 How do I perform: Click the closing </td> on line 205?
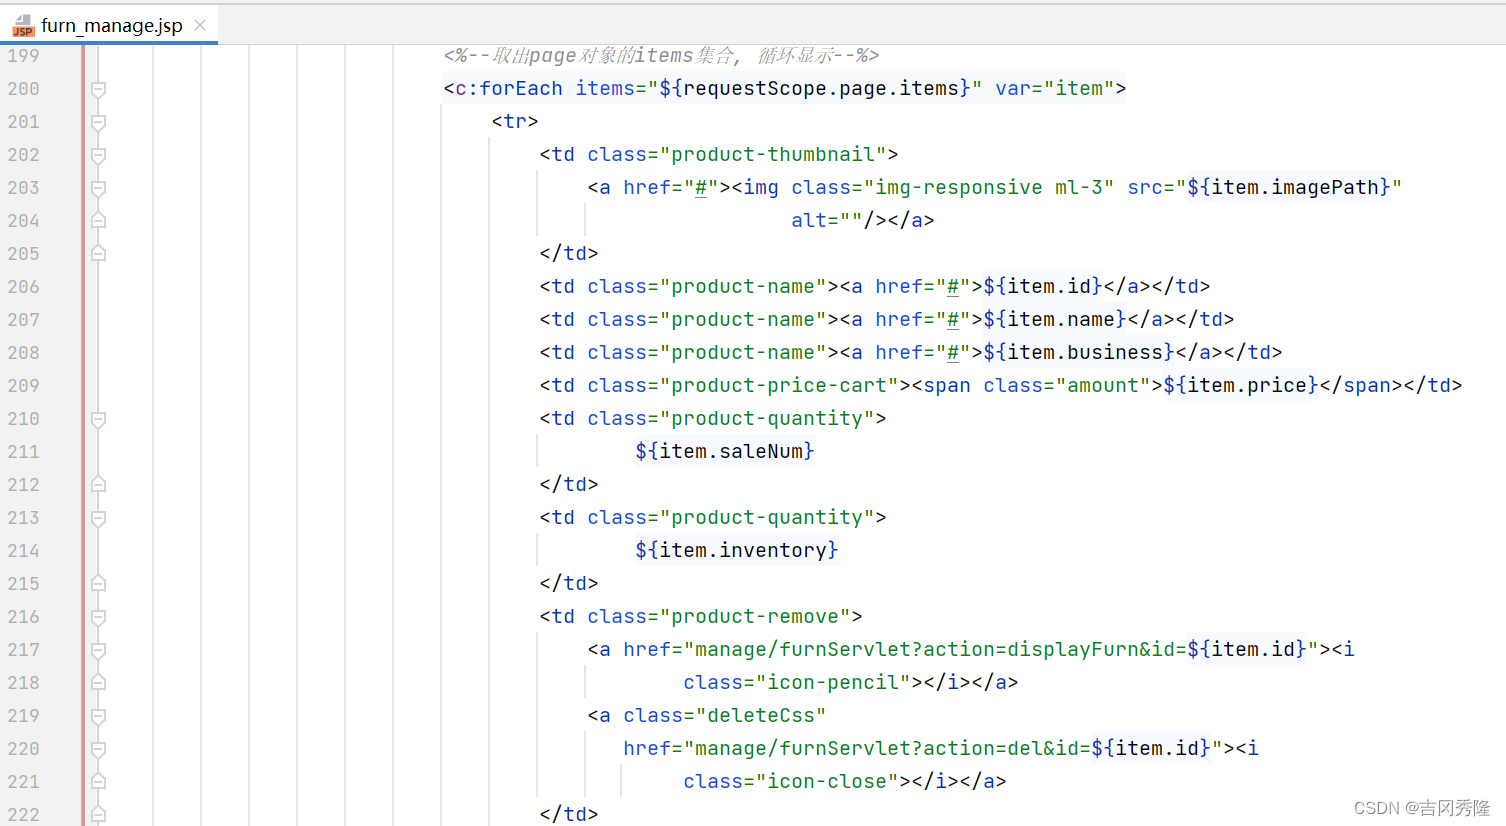[569, 254]
